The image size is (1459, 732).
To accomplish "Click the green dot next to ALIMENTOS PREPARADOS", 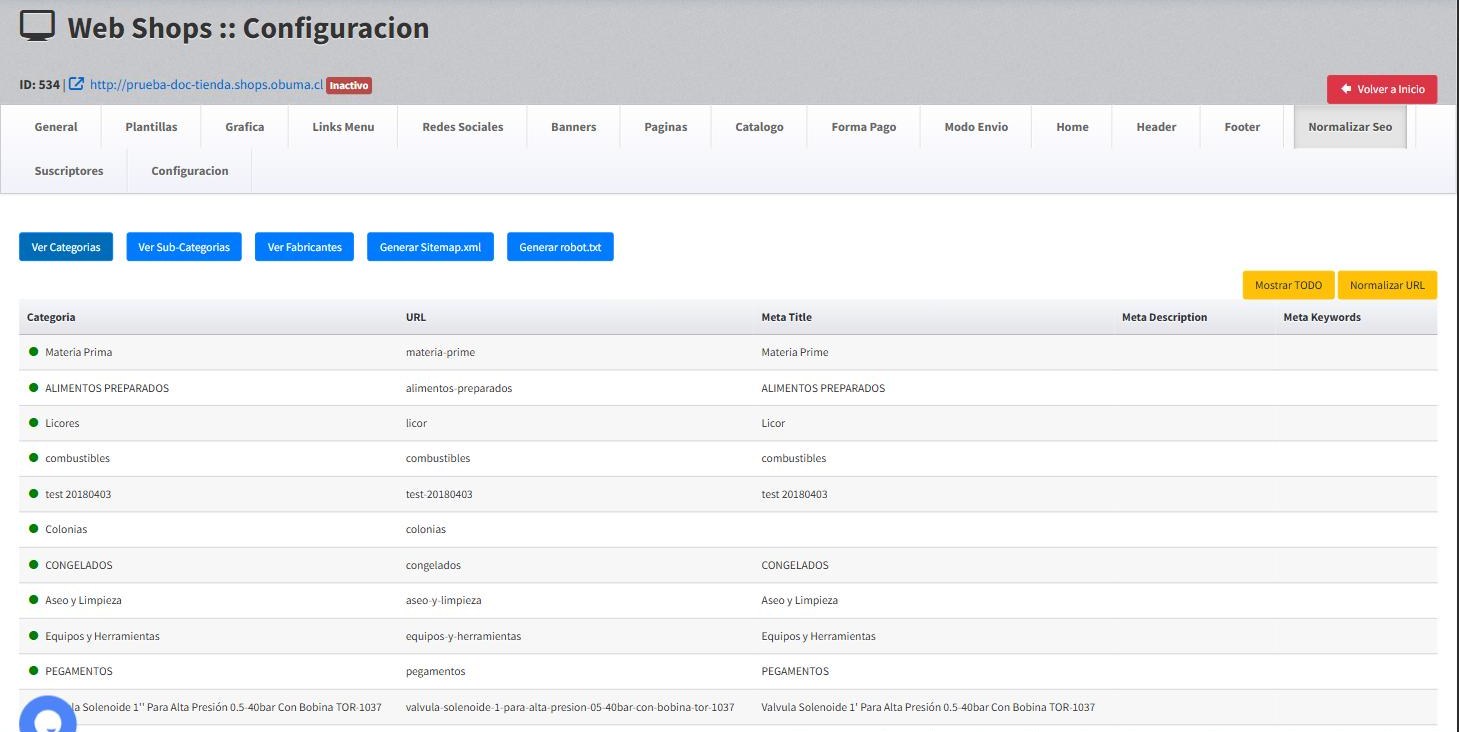I will (x=34, y=388).
